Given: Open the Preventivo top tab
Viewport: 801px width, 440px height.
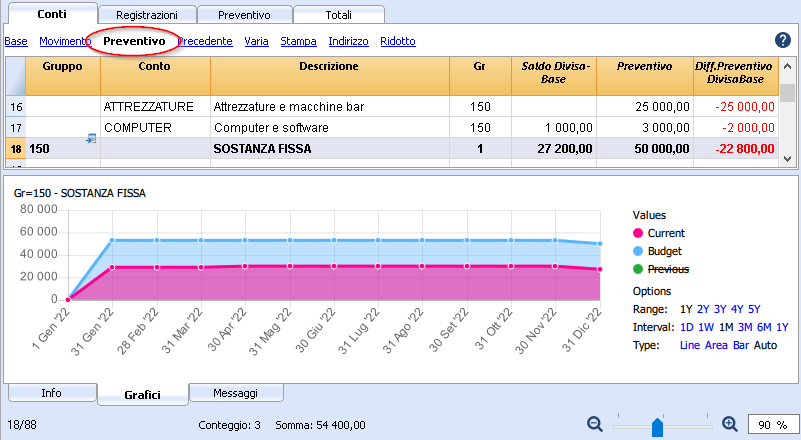Looking at the screenshot, I should pyautogui.click(x=244, y=15).
